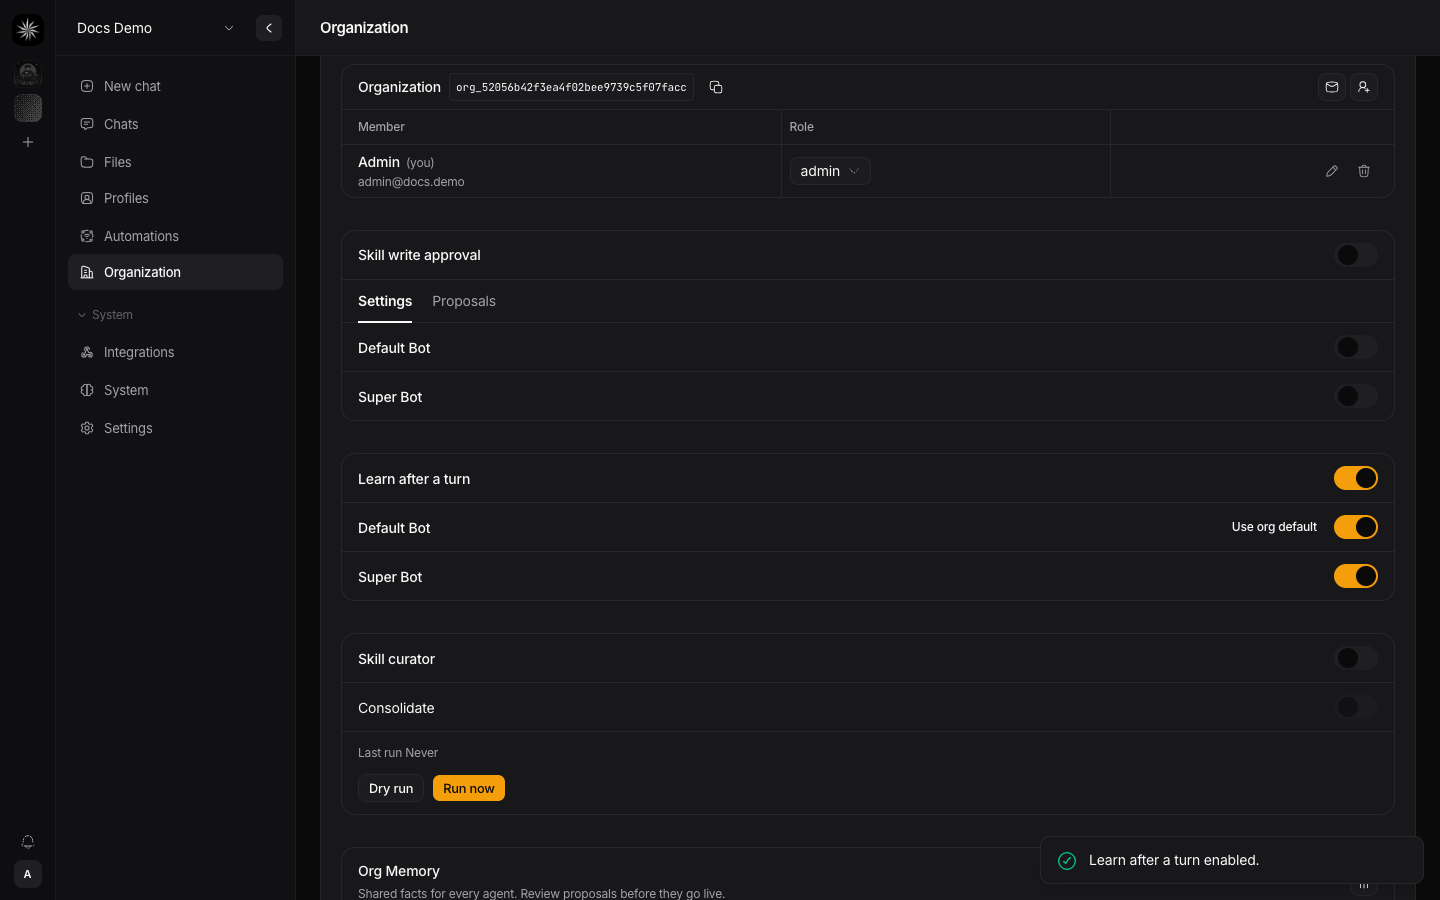Click the Dry run button
The height and width of the screenshot is (900, 1440).
coord(391,788)
